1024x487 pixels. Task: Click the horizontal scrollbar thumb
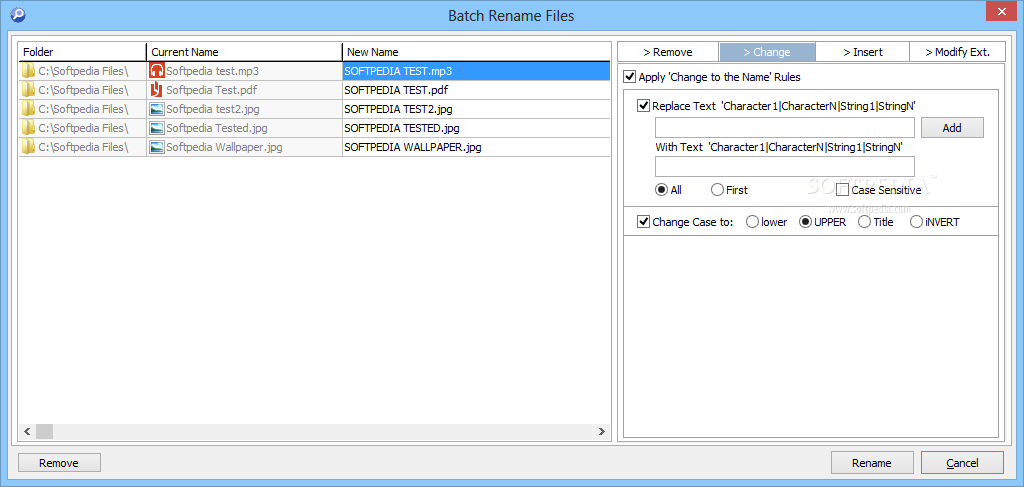coord(44,432)
